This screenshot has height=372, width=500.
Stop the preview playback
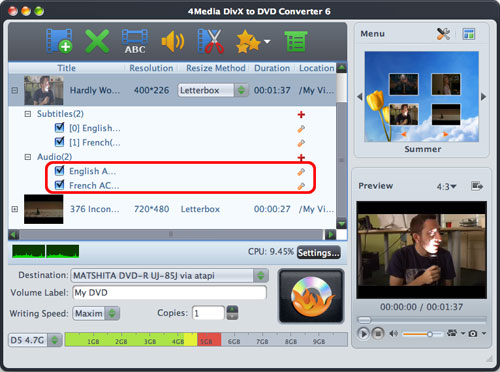(378, 333)
